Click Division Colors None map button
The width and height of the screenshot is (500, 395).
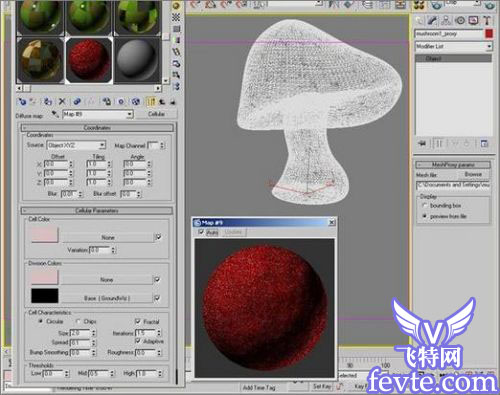pyautogui.click(x=107, y=280)
